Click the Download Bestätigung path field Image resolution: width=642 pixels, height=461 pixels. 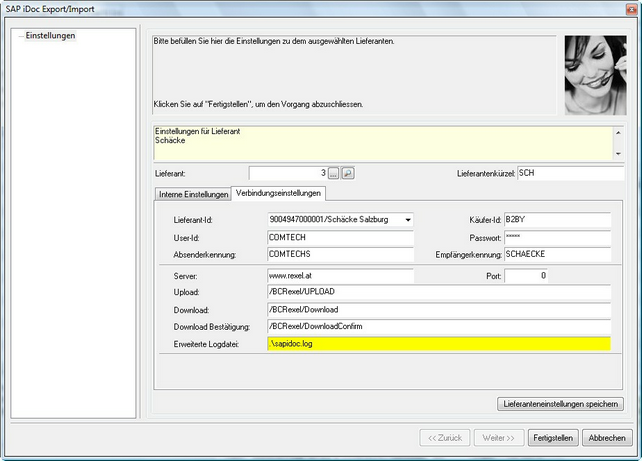[437, 326]
